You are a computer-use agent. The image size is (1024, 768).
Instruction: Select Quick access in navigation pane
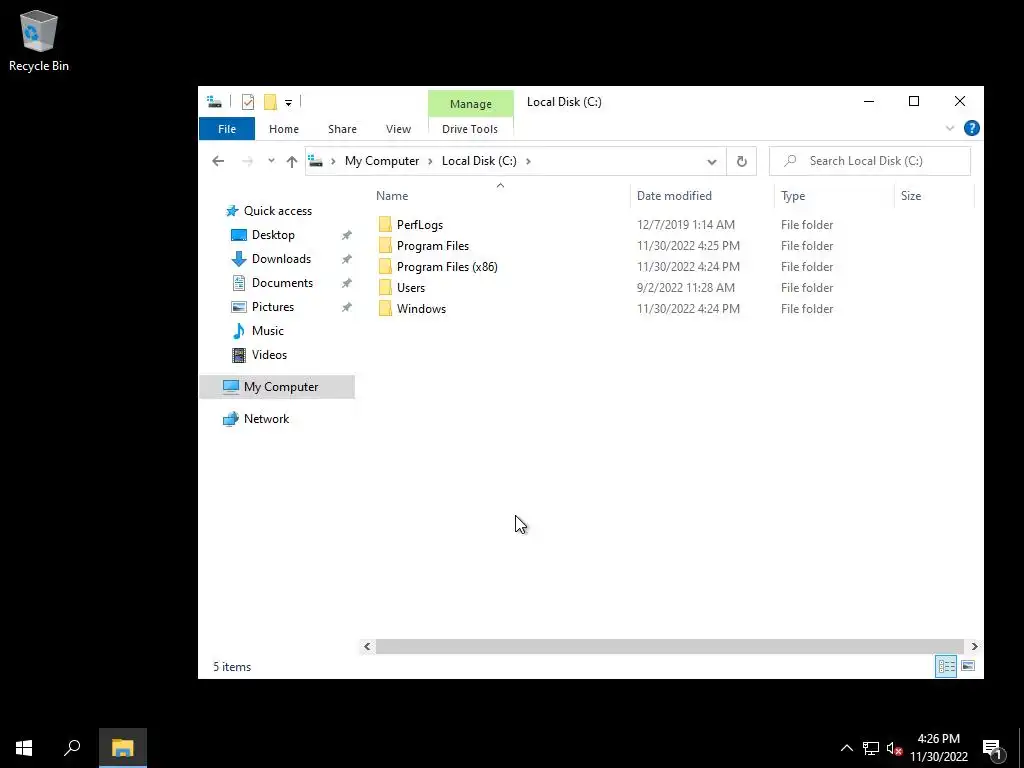coord(277,211)
